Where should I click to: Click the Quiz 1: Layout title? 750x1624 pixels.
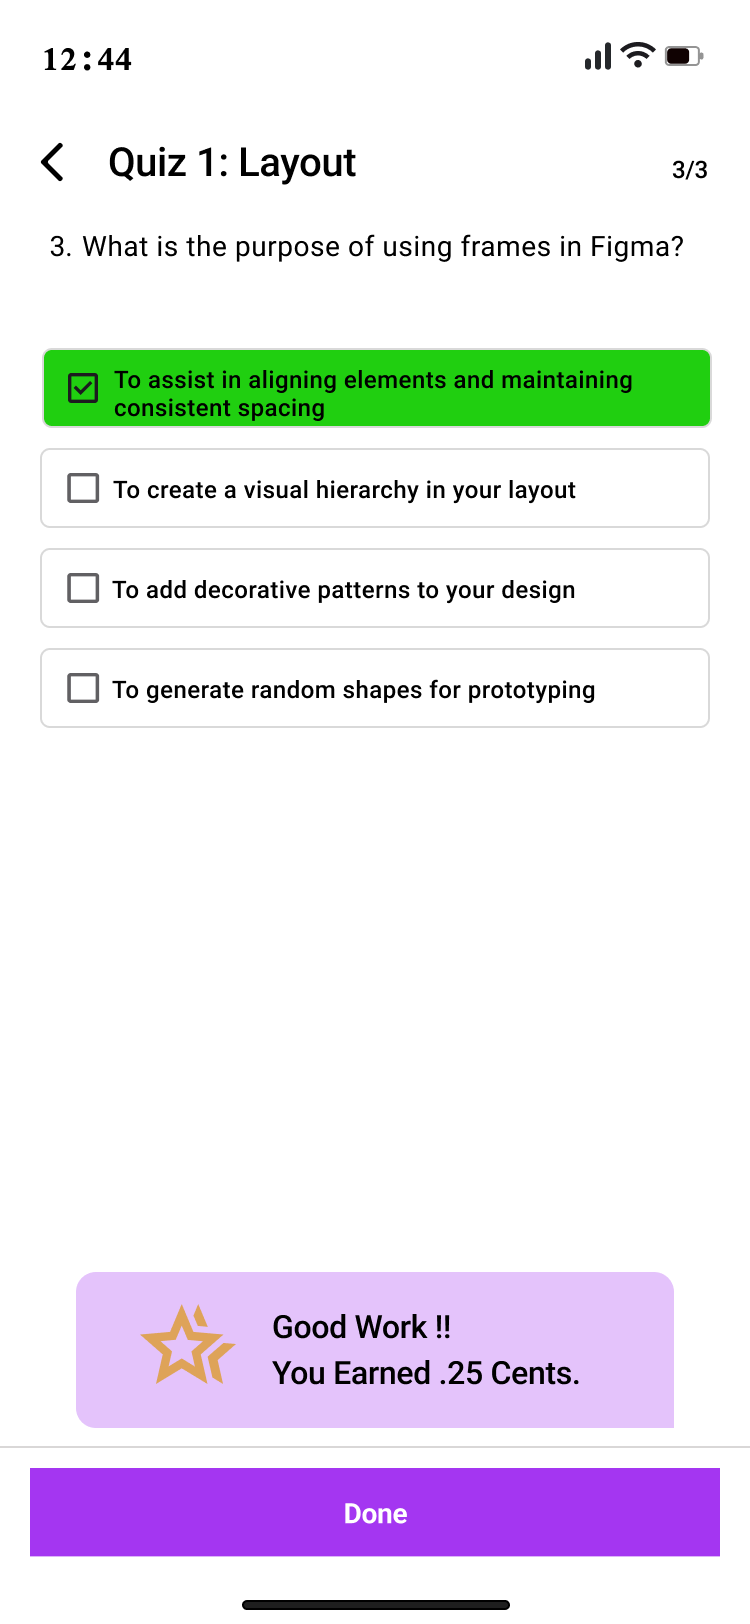(x=232, y=163)
